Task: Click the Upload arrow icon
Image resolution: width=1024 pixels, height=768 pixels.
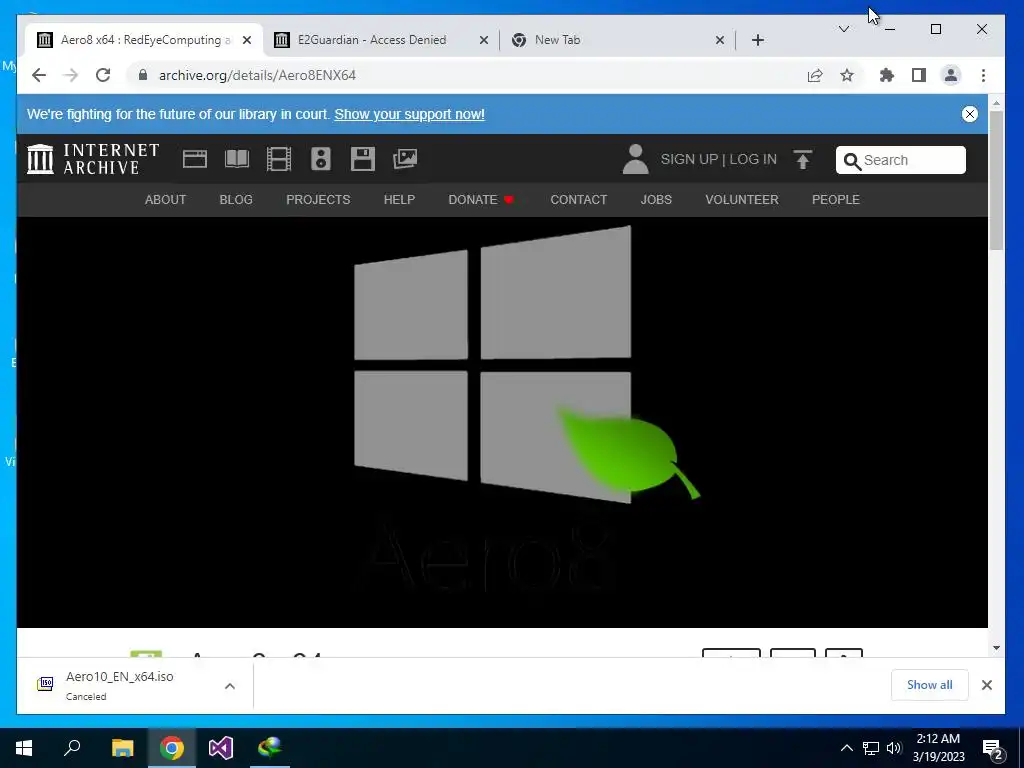Action: pos(803,159)
